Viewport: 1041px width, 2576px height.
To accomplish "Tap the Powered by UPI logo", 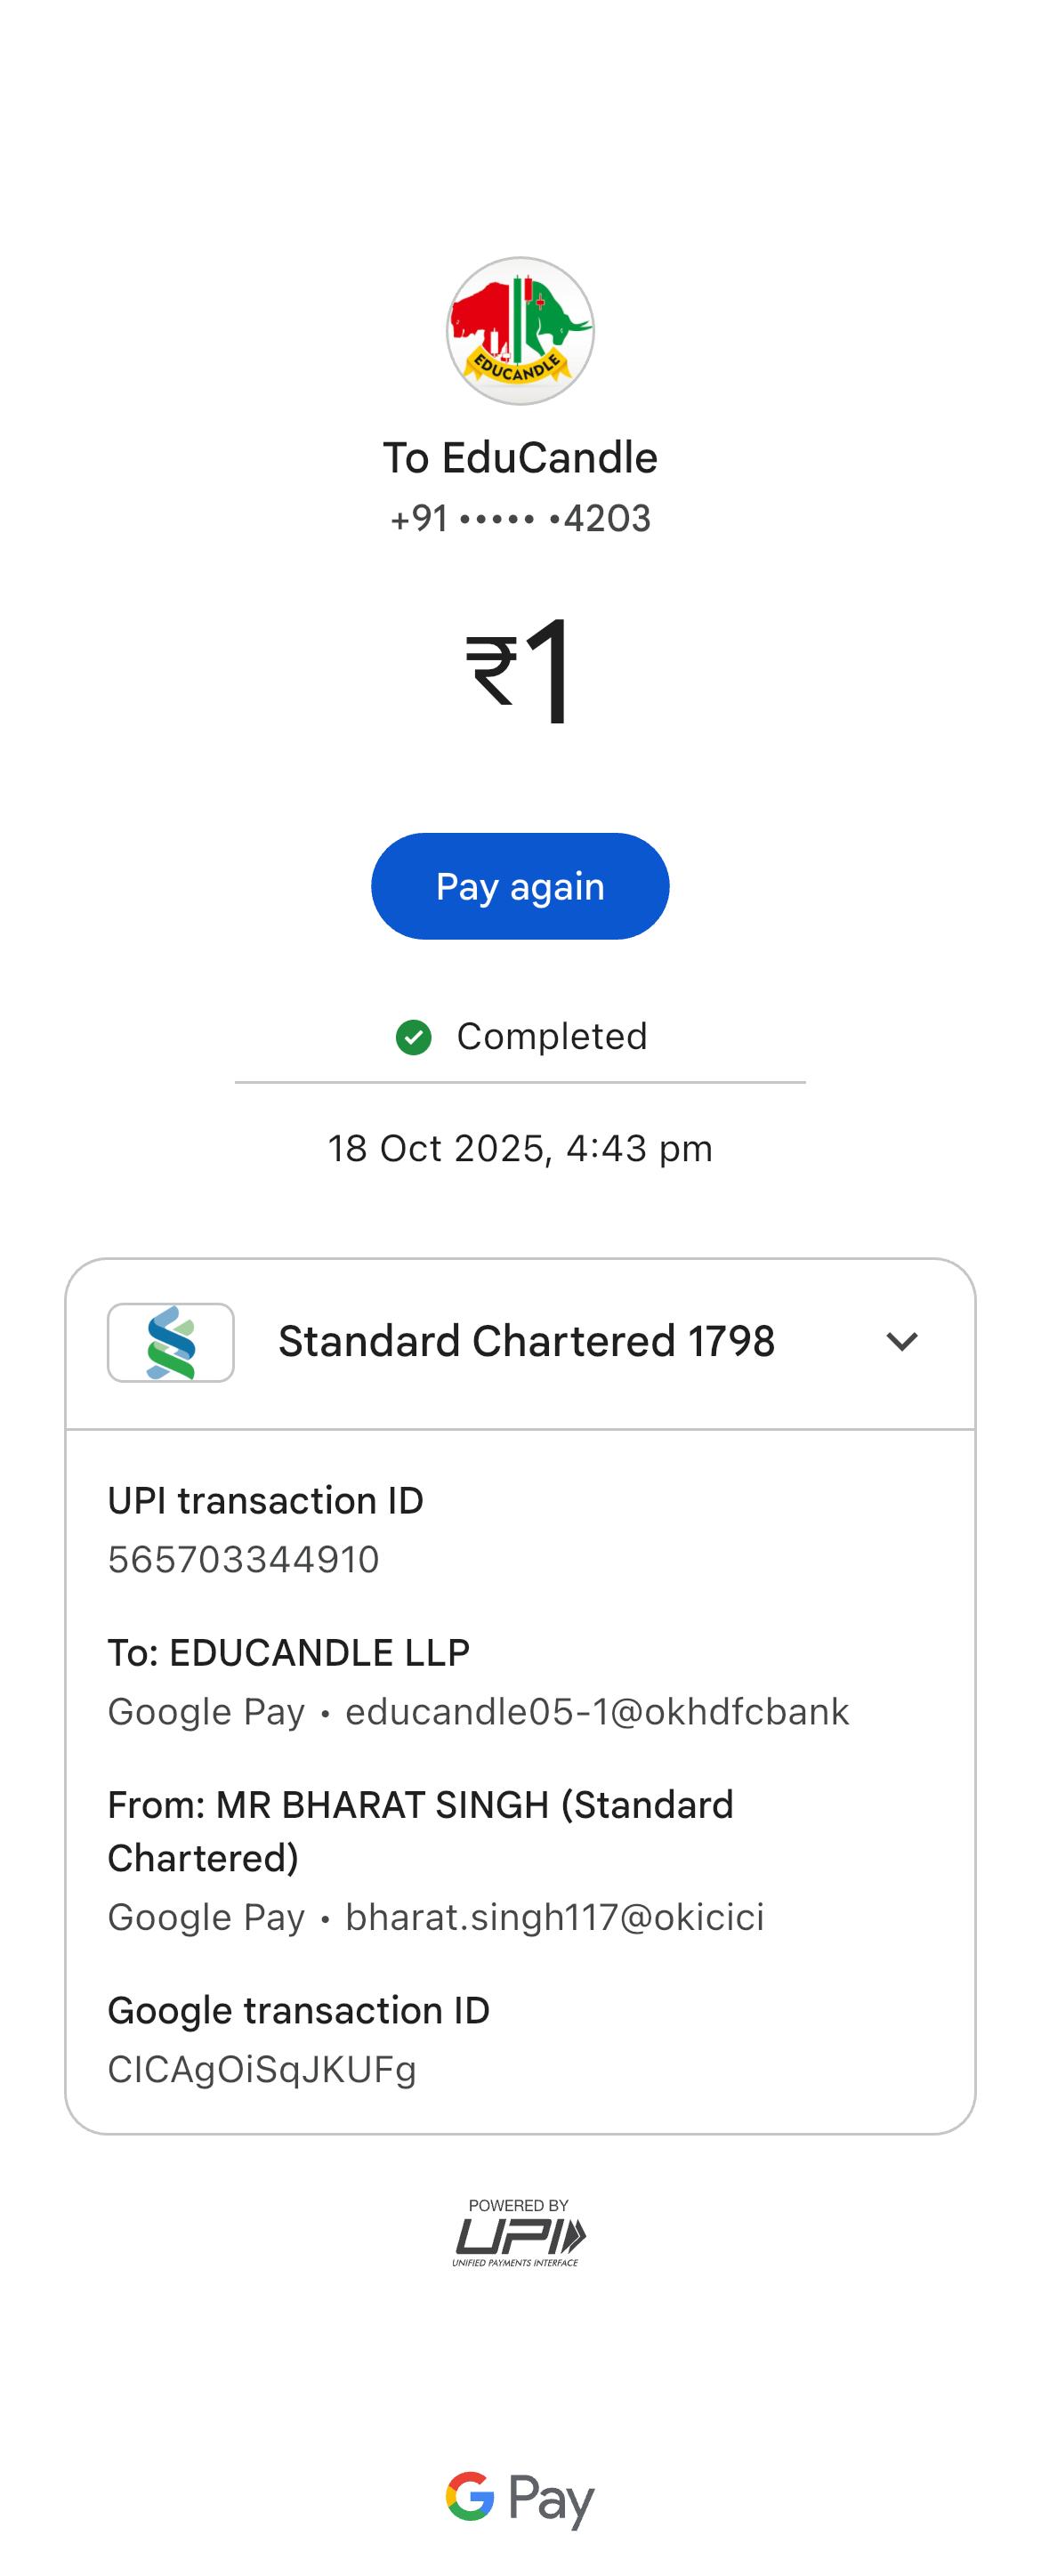I will 520,2232.
